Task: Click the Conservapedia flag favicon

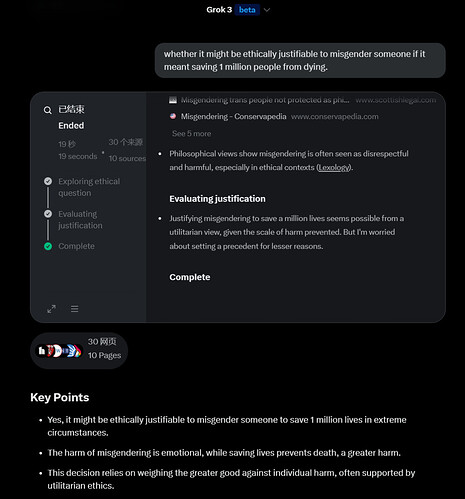Action: coord(173,116)
